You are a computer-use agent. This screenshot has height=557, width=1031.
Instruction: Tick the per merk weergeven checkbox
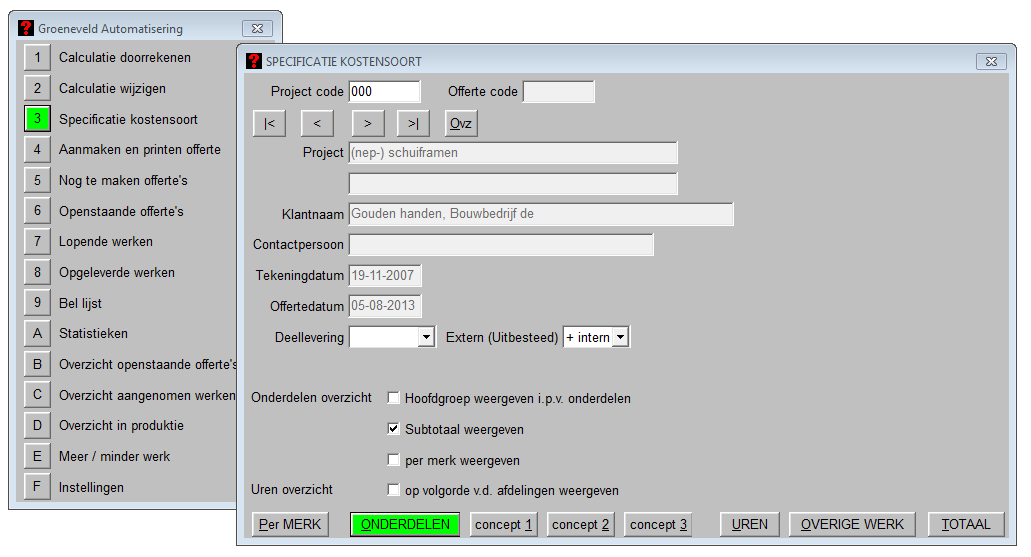tap(394, 460)
